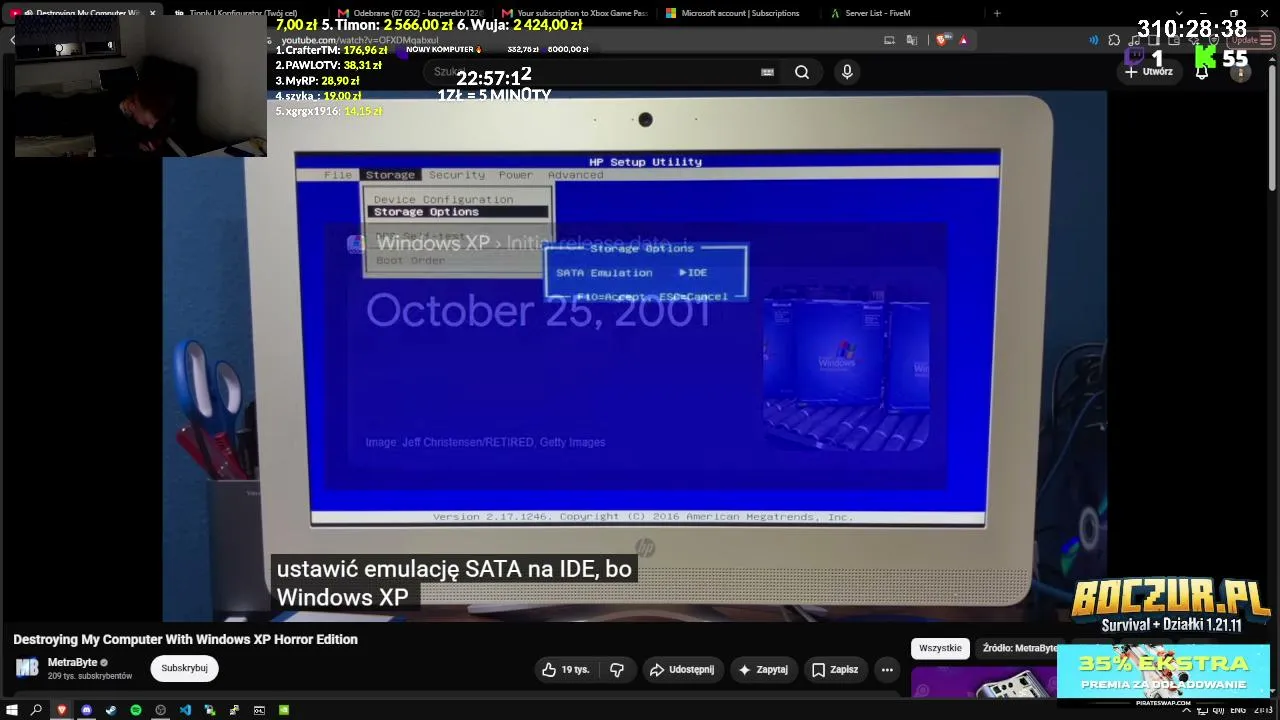Switch to the Server List FiveM tab

902,13
